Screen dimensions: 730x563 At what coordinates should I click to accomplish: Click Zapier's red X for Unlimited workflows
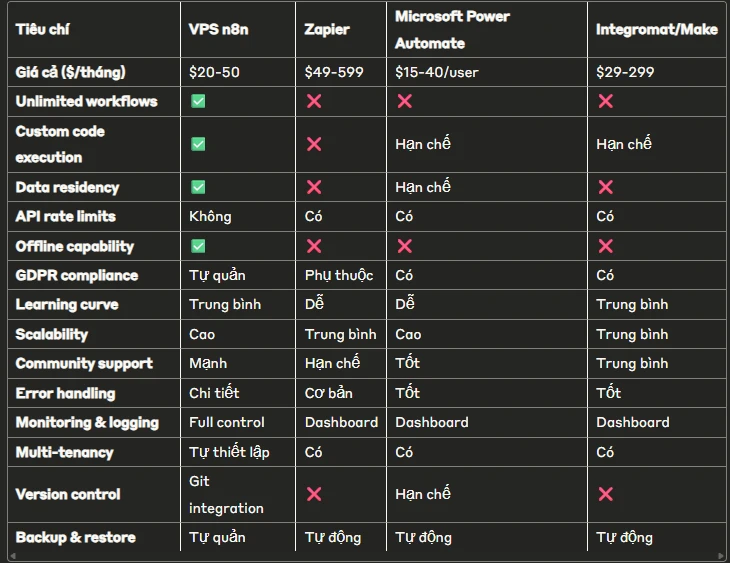click(x=314, y=101)
